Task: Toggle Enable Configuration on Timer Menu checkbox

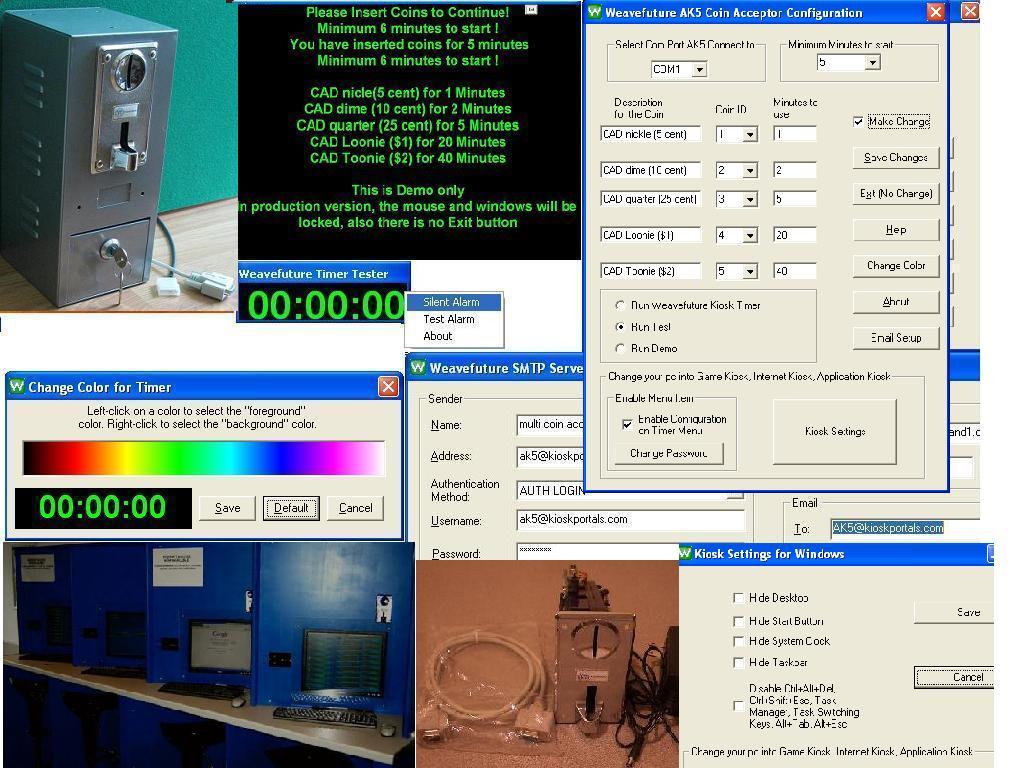Action: (627, 424)
